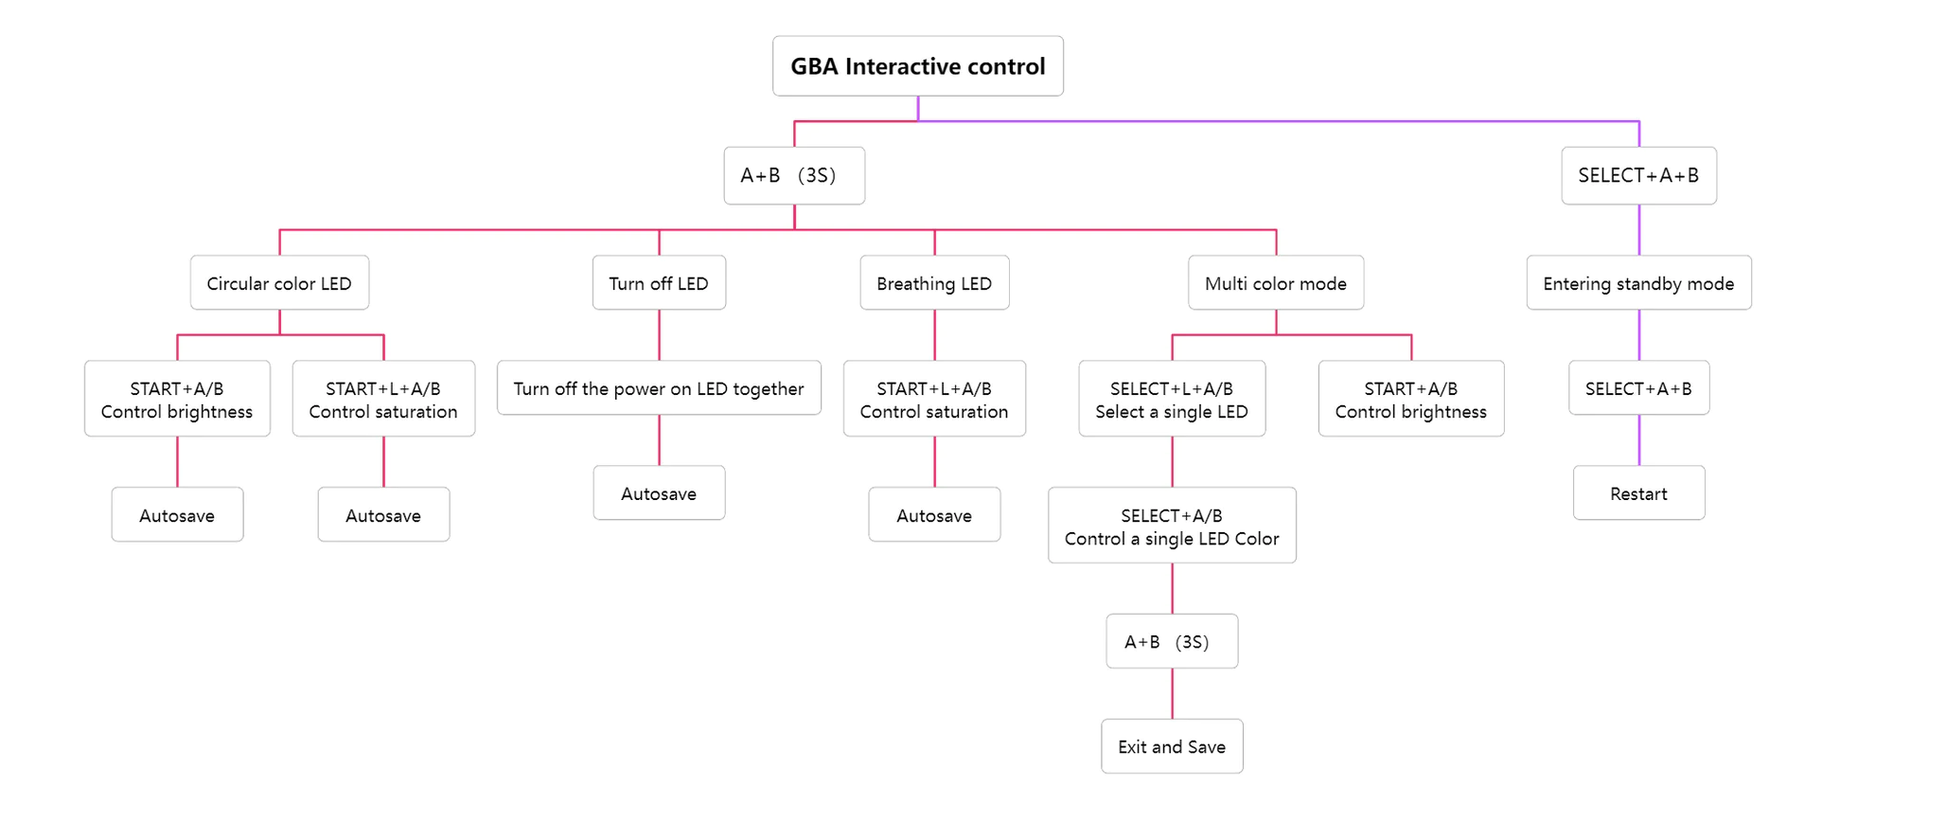Click the Circular color LED node
The width and height of the screenshot is (1946, 840).
point(279,283)
